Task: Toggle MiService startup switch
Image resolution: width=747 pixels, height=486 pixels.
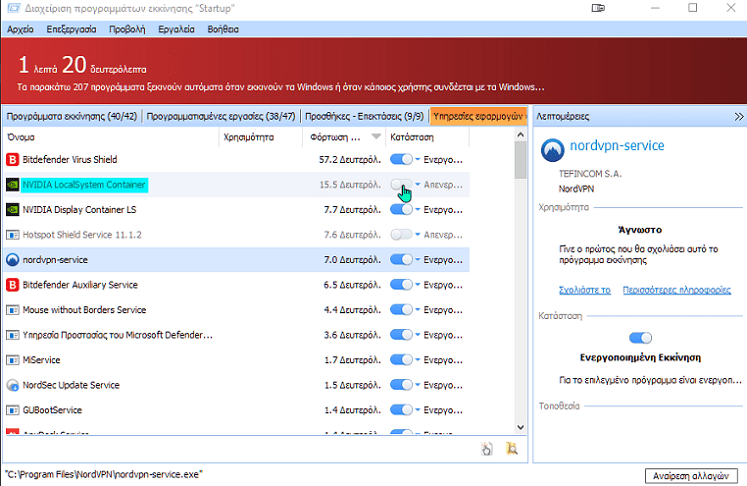Action: (401, 360)
